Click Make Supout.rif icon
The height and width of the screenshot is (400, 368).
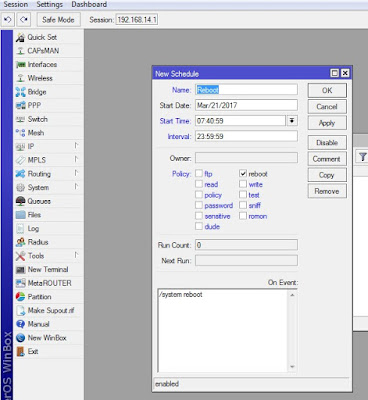pyautogui.click(x=20, y=311)
